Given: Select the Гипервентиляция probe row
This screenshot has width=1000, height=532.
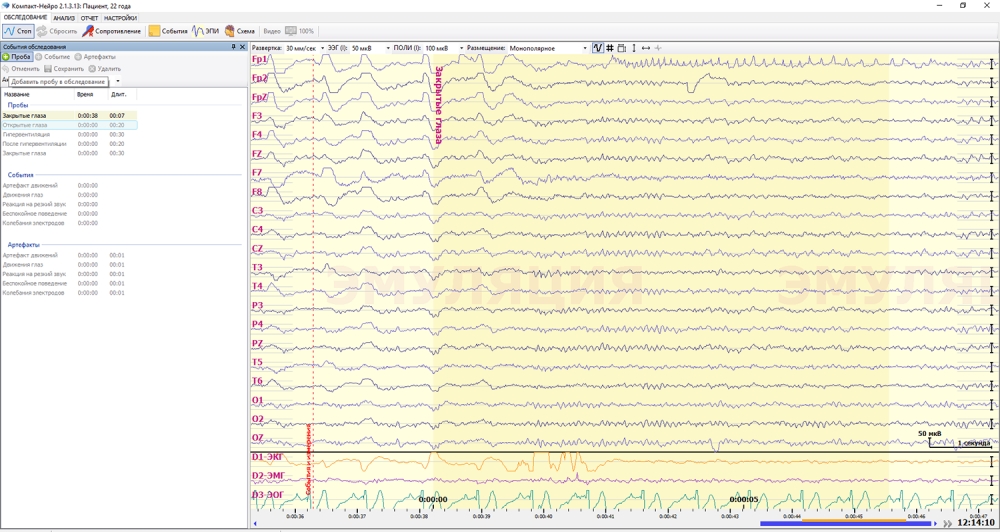Looking at the screenshot, I should pyautogui.click(x=35, y=134).
